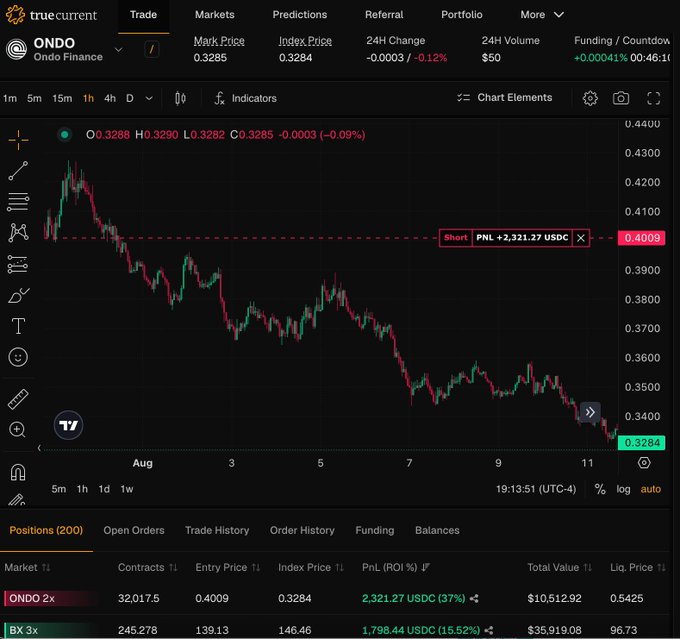Screen dimensions: 680x639
Task: Open the Predictions page
Action: (x=300, y=15)
